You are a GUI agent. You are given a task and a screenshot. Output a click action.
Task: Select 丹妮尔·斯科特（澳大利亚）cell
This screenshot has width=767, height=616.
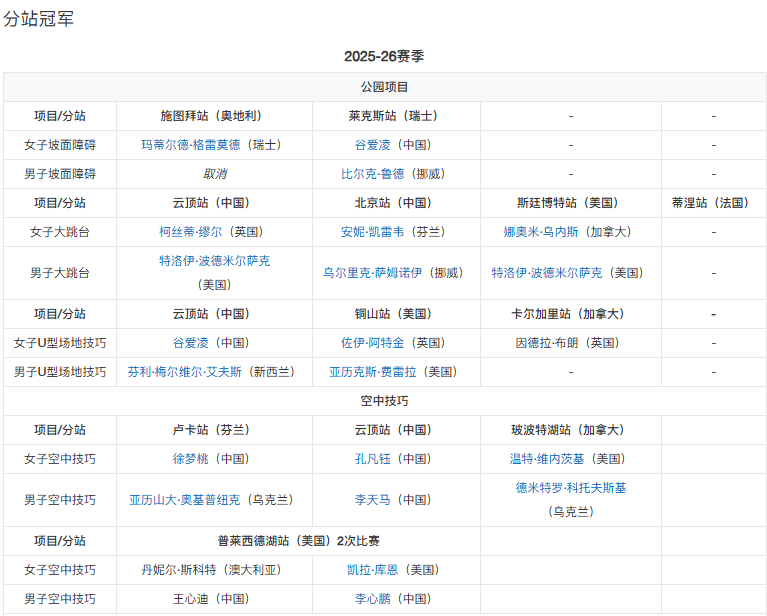click(x=214, y=570)
